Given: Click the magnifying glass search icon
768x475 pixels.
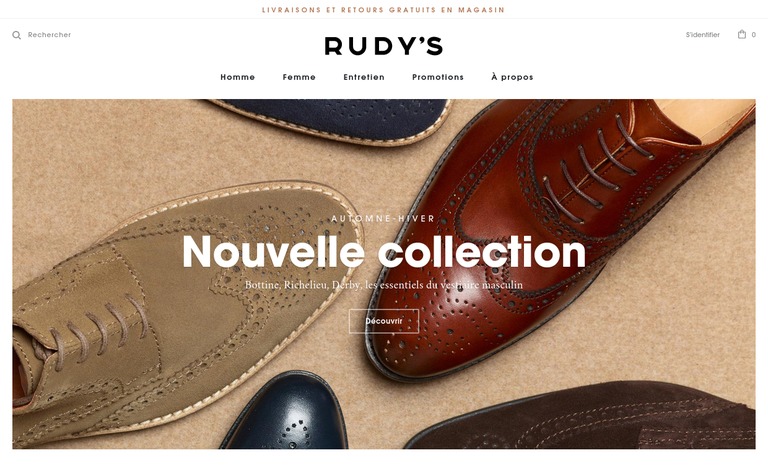Looking at the screenshot, I should tap(17, 35).
